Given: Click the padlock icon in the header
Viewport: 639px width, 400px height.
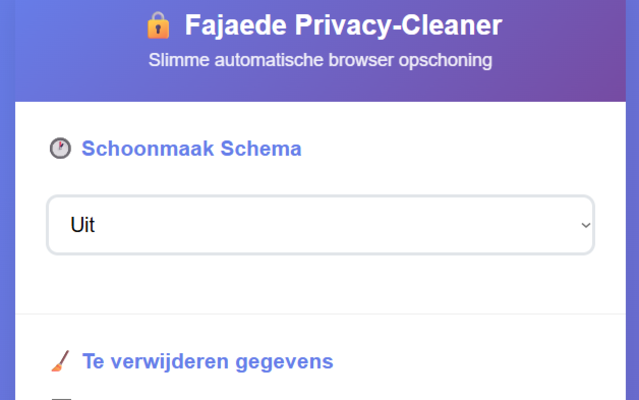Looking at the screenshot, I should [x=157, y=25].
